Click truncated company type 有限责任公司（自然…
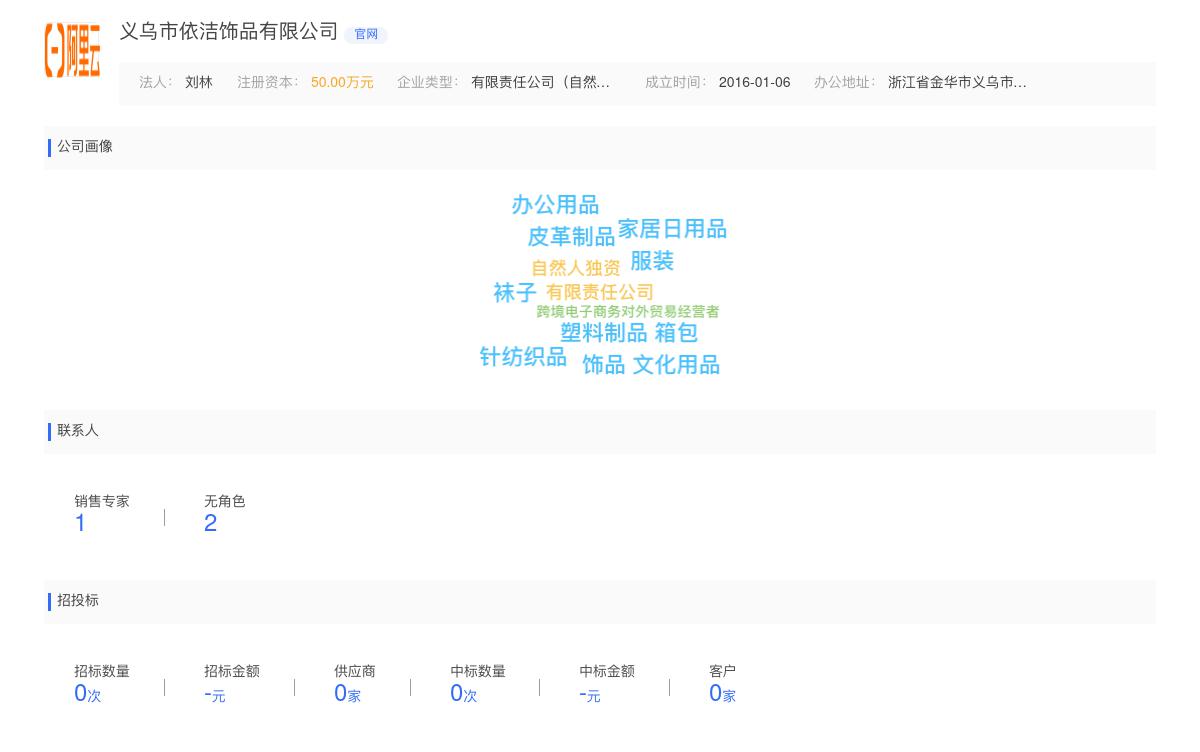The width and height of the screenshot is (1200, 752). point(540,83)
